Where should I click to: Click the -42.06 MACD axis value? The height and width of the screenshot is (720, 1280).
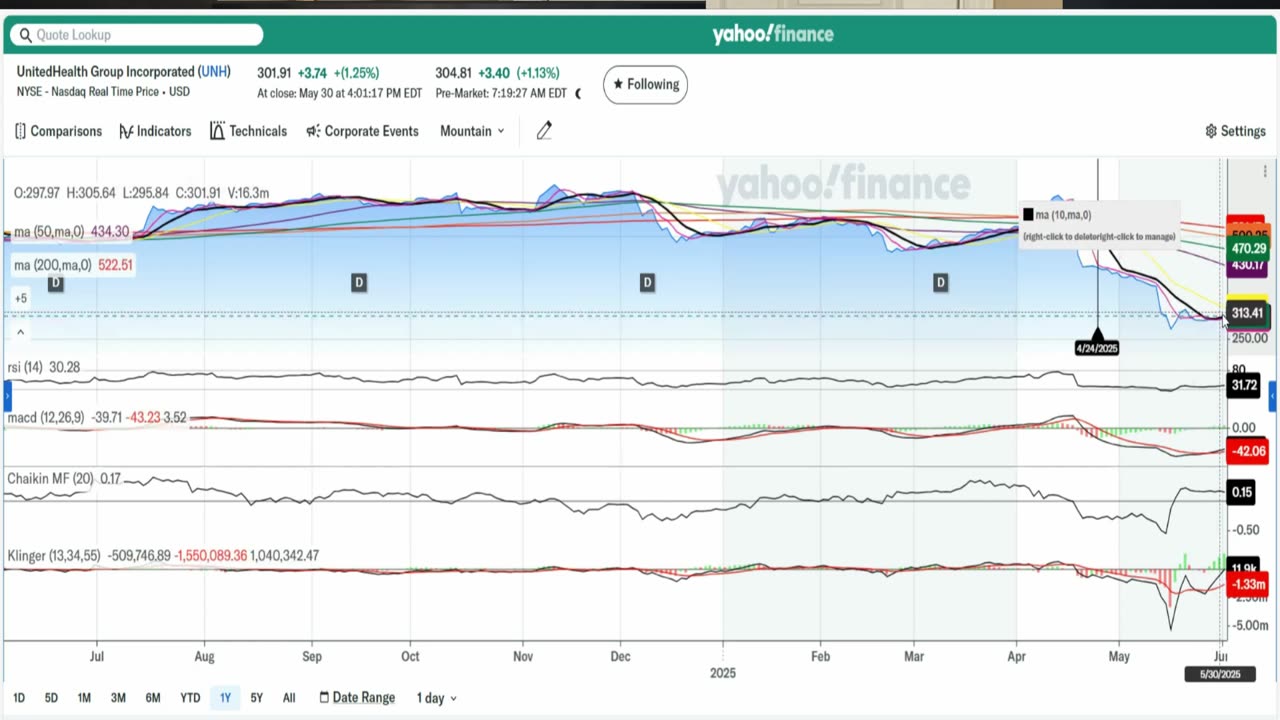click(1249, 451)
